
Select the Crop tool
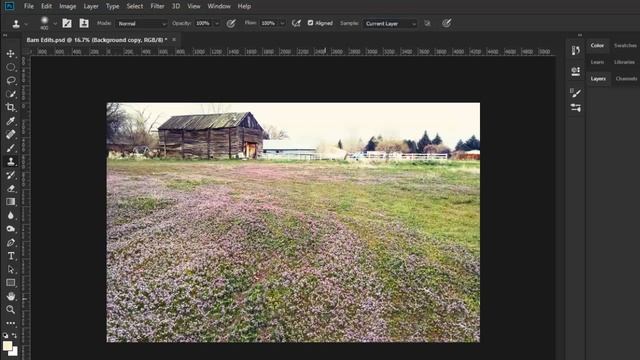[x=11, y=107]
